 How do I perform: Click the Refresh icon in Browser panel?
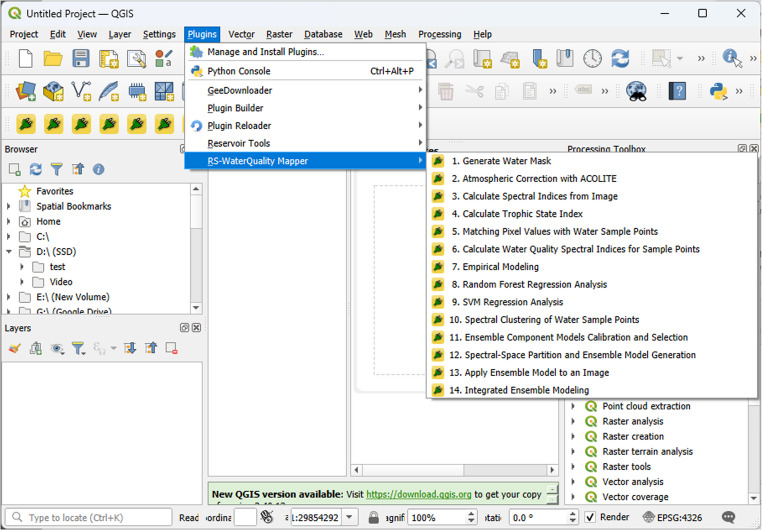click(x=35, y=169)
